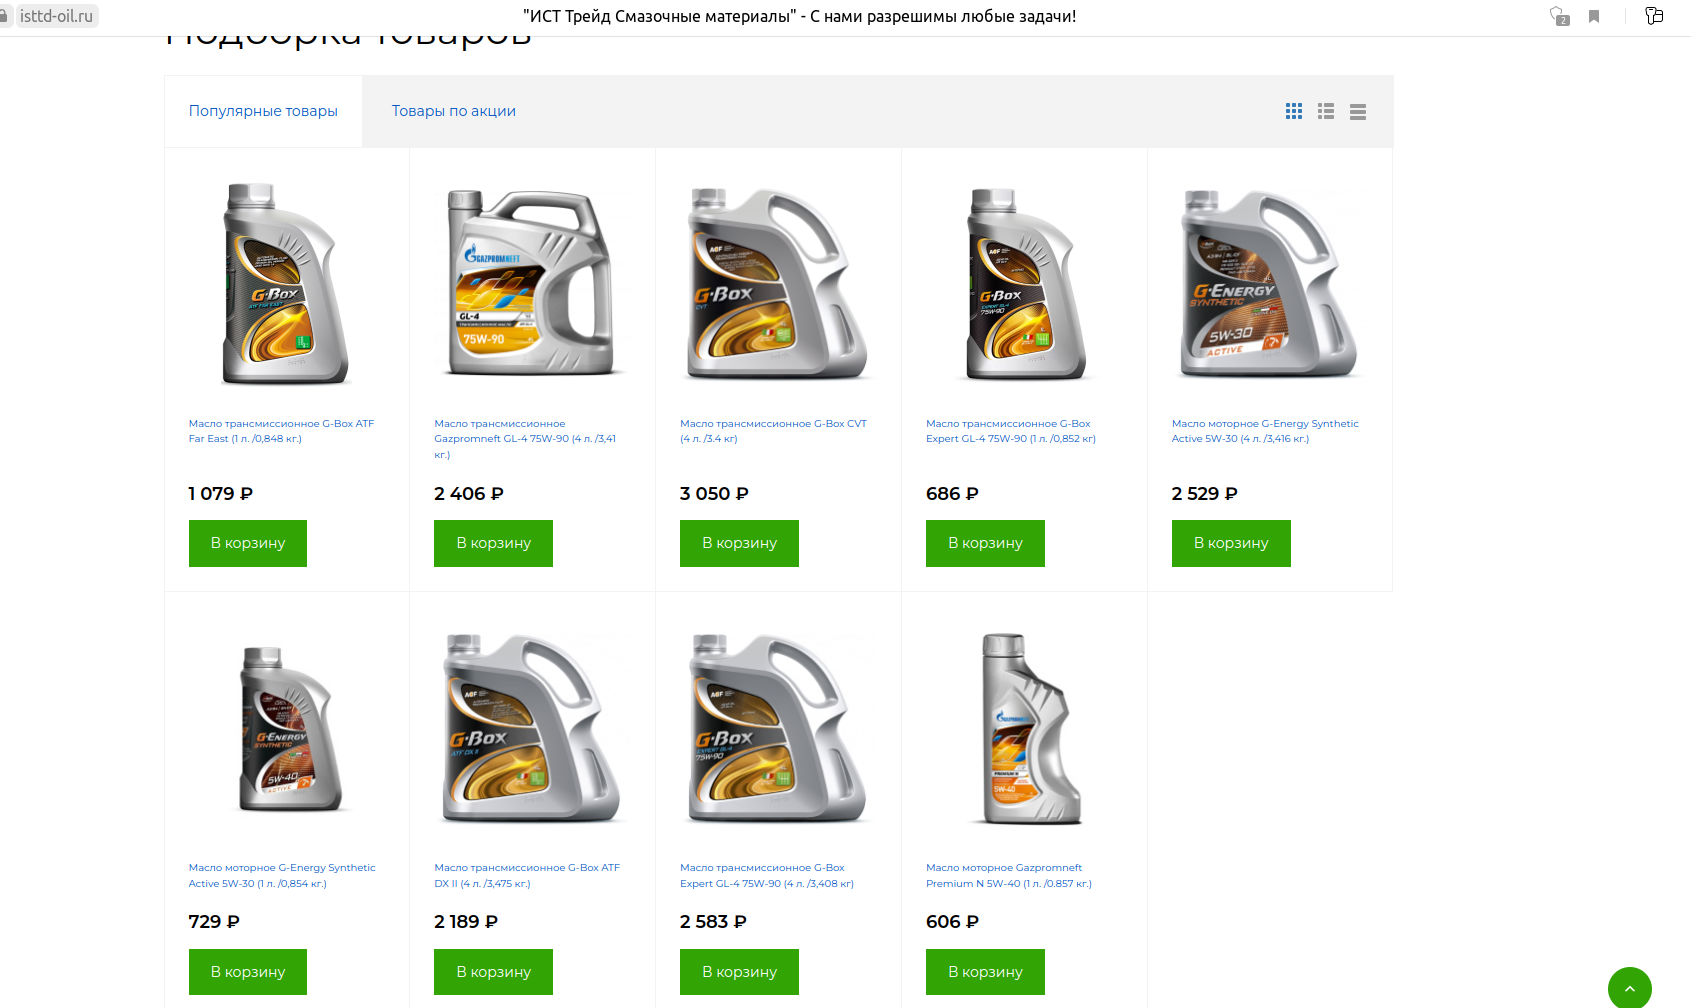This screenshot has height=1008, width=1691.
Task: Click G-Box Expert 1 л canister image
Action: point(1024,283)
